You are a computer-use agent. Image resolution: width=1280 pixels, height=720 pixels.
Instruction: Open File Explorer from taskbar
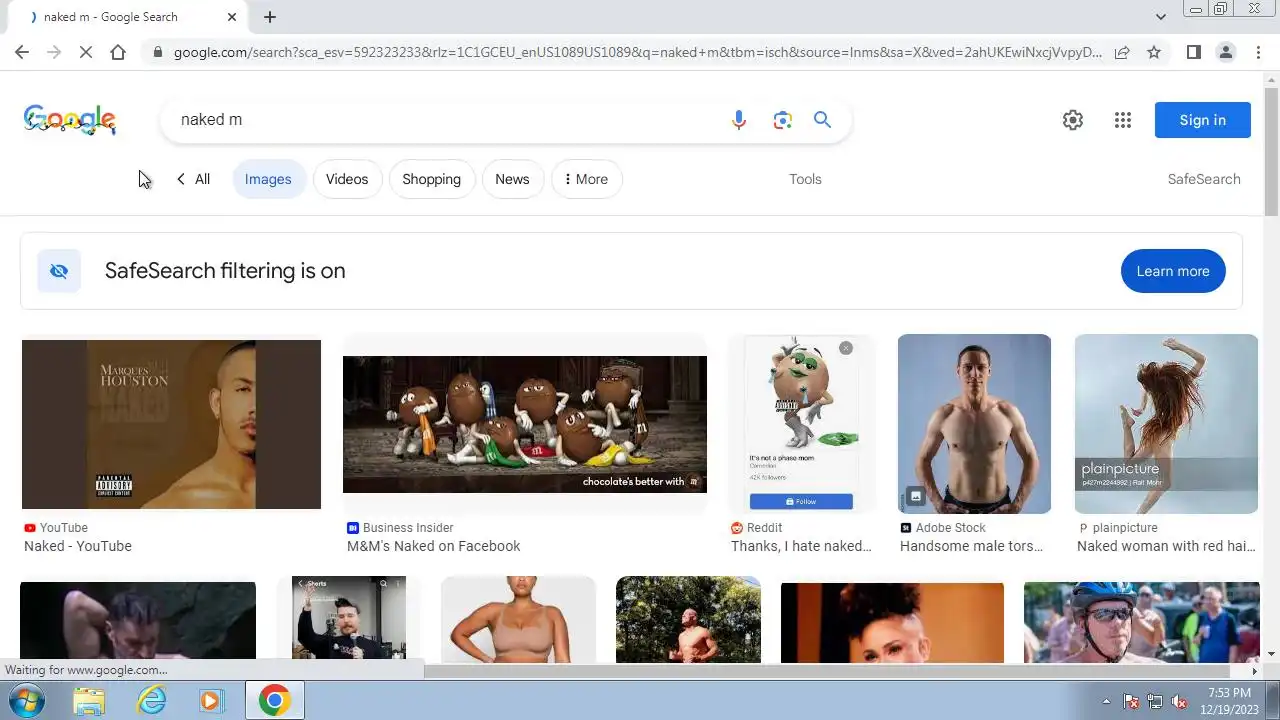89,701
